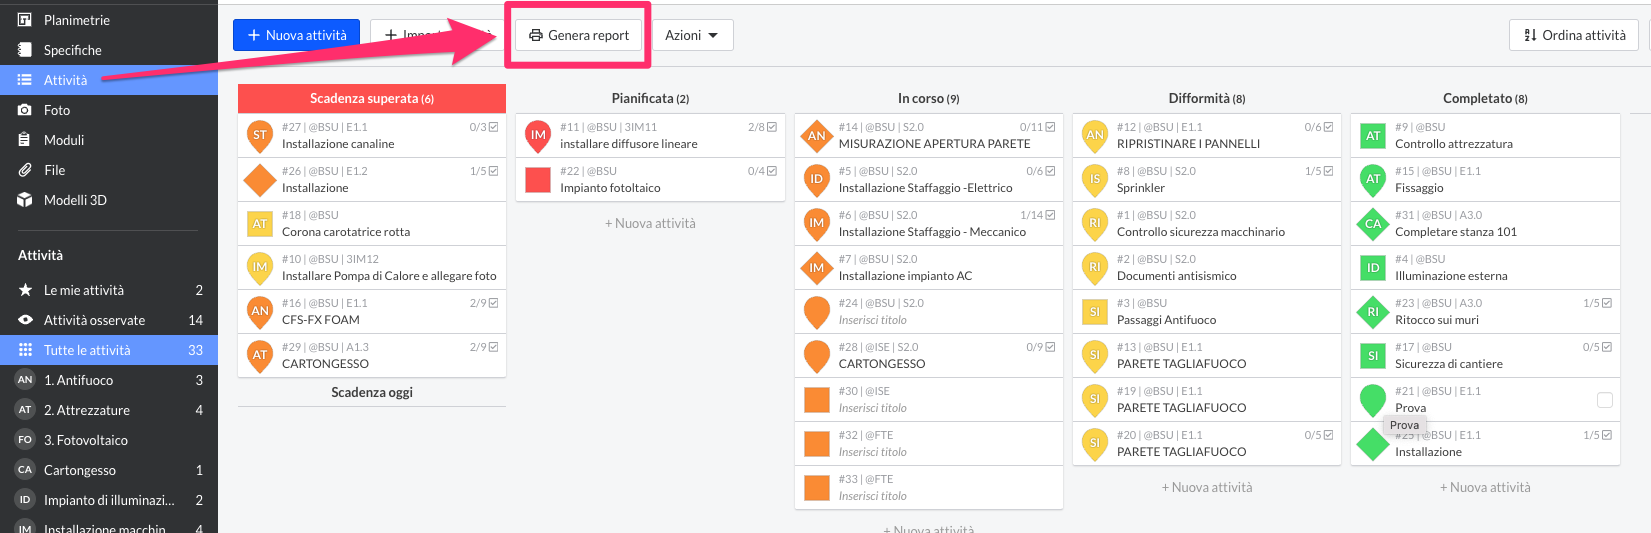Open the Foto camera icon
1651x533 pixels.
pos(25,110)
